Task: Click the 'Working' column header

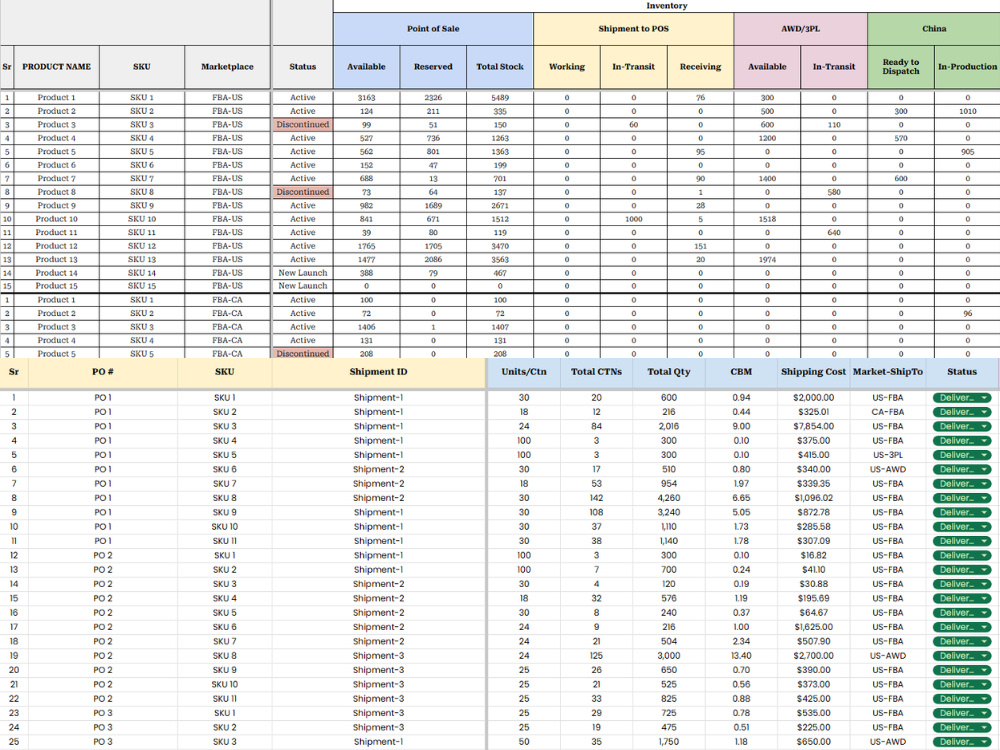Action: pos(567,66)
